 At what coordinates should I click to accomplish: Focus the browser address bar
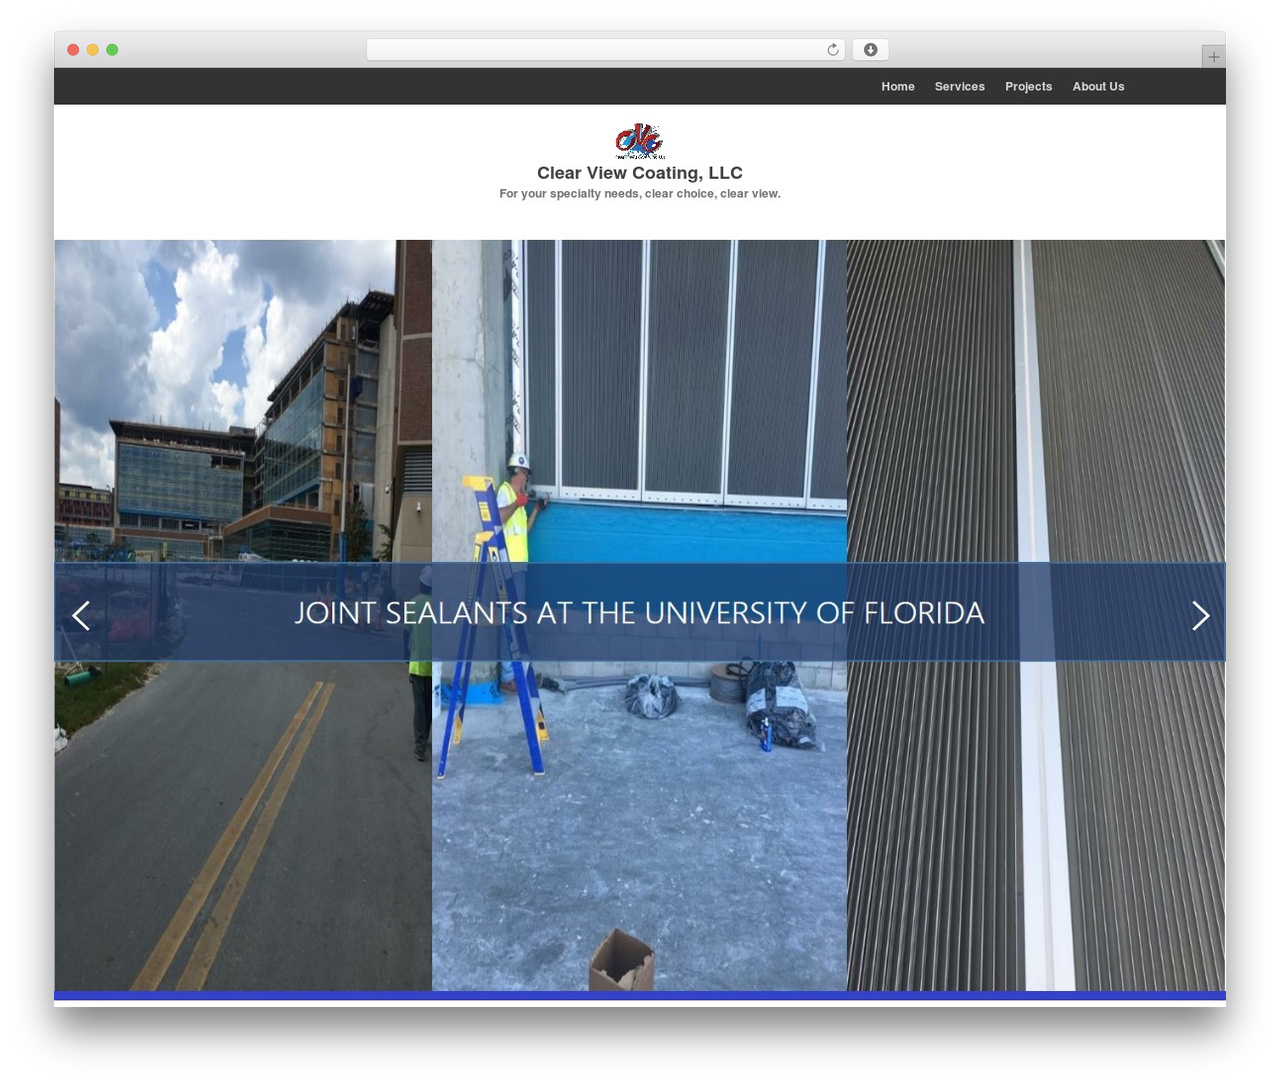click(605, 50)
